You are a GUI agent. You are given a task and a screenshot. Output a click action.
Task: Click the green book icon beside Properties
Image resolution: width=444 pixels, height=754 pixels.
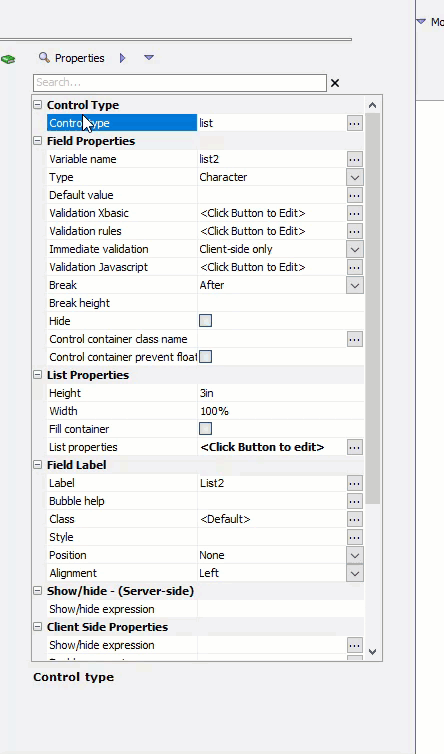click(x=8, y=59)
